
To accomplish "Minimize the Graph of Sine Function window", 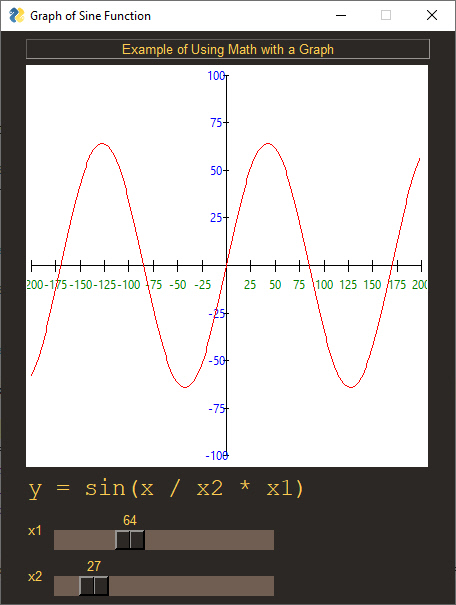I will click(341, 15).
